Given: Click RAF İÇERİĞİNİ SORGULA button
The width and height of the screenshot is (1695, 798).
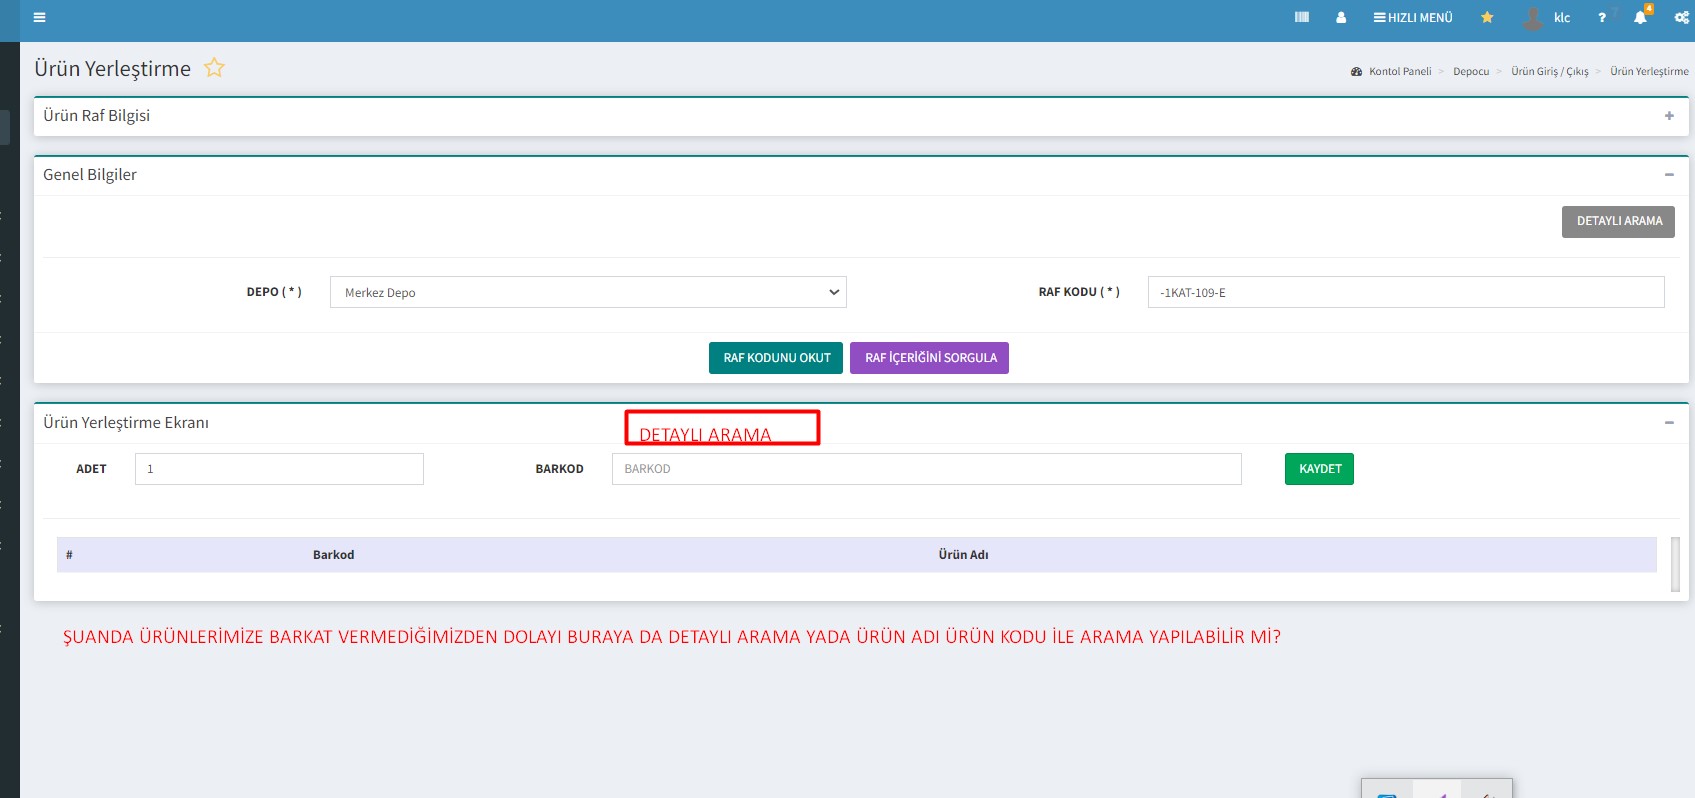Looking at the screenshot, I should click(x=929, y=358).
